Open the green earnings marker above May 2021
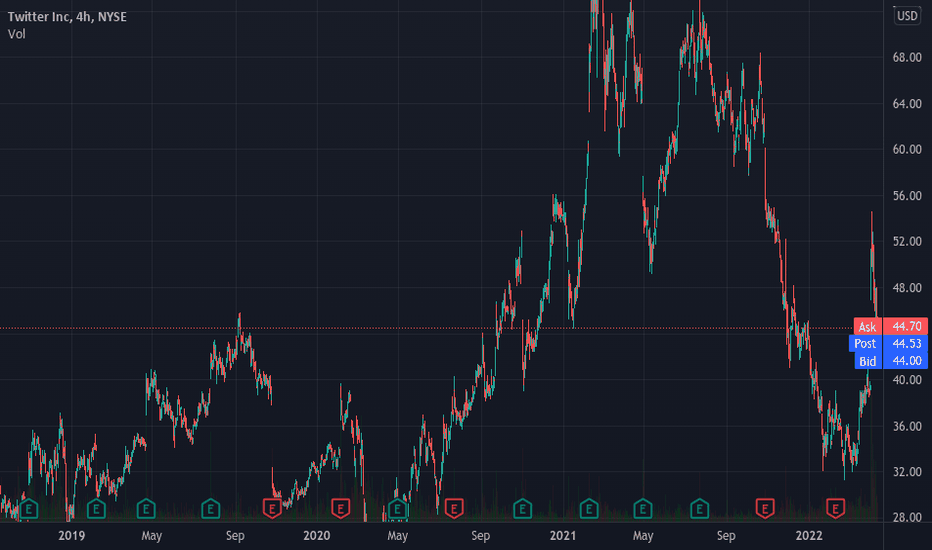The image size is (932, 550). [643, 509]
